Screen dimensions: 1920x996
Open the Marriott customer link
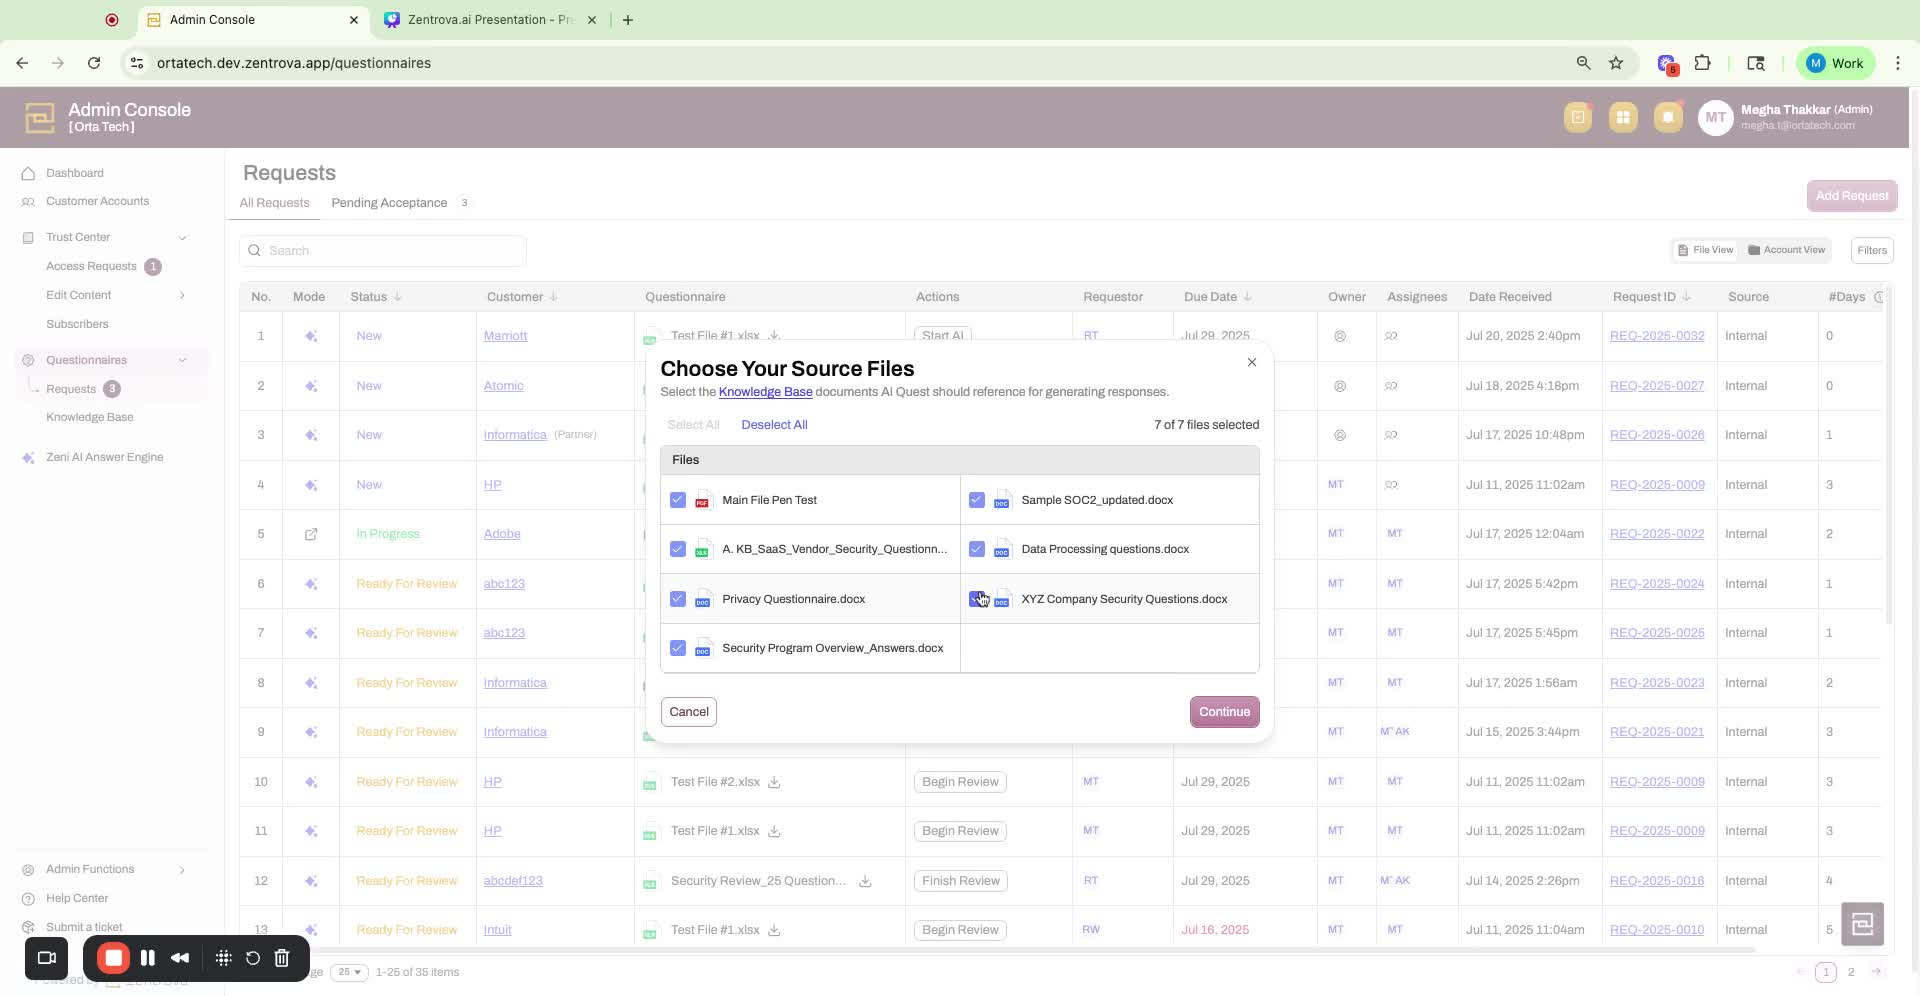tap(505, 336)
